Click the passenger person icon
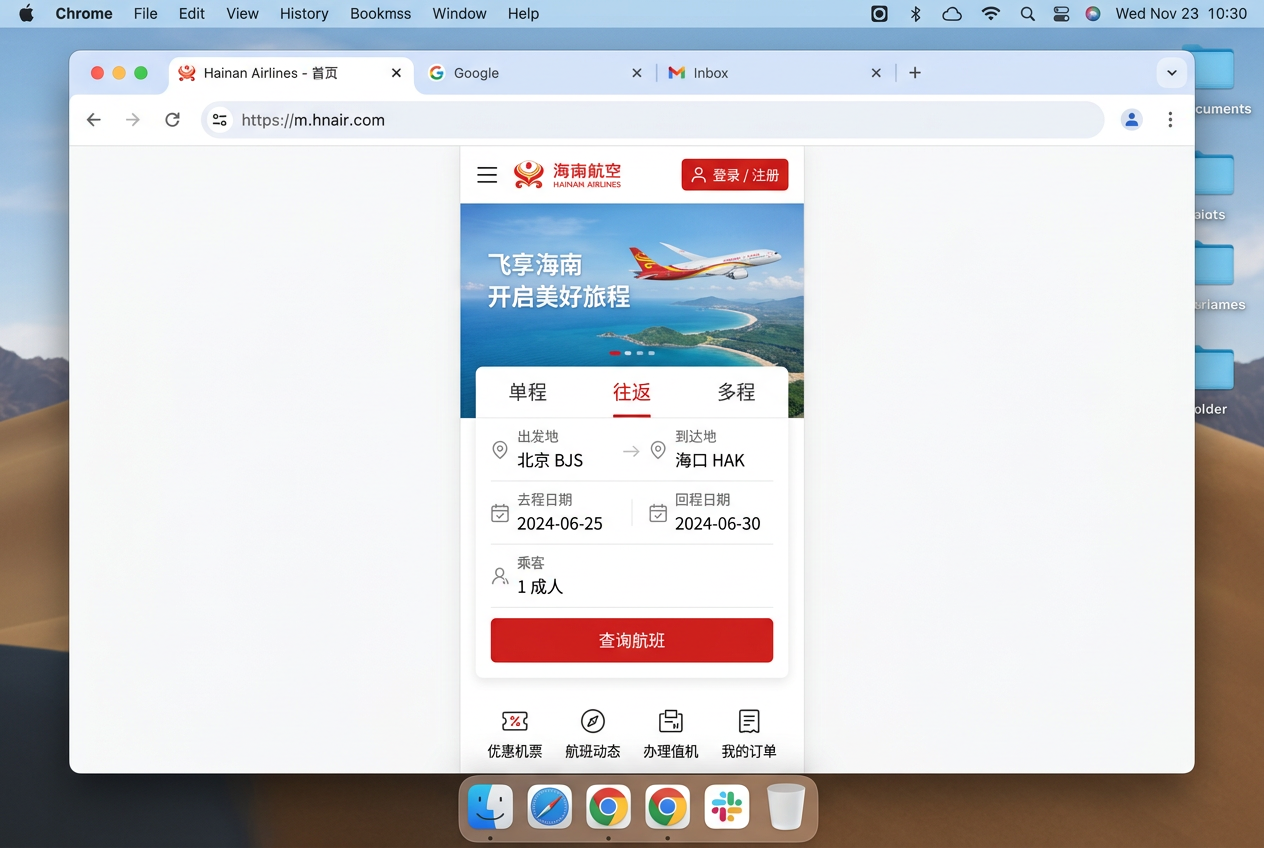 500,576
